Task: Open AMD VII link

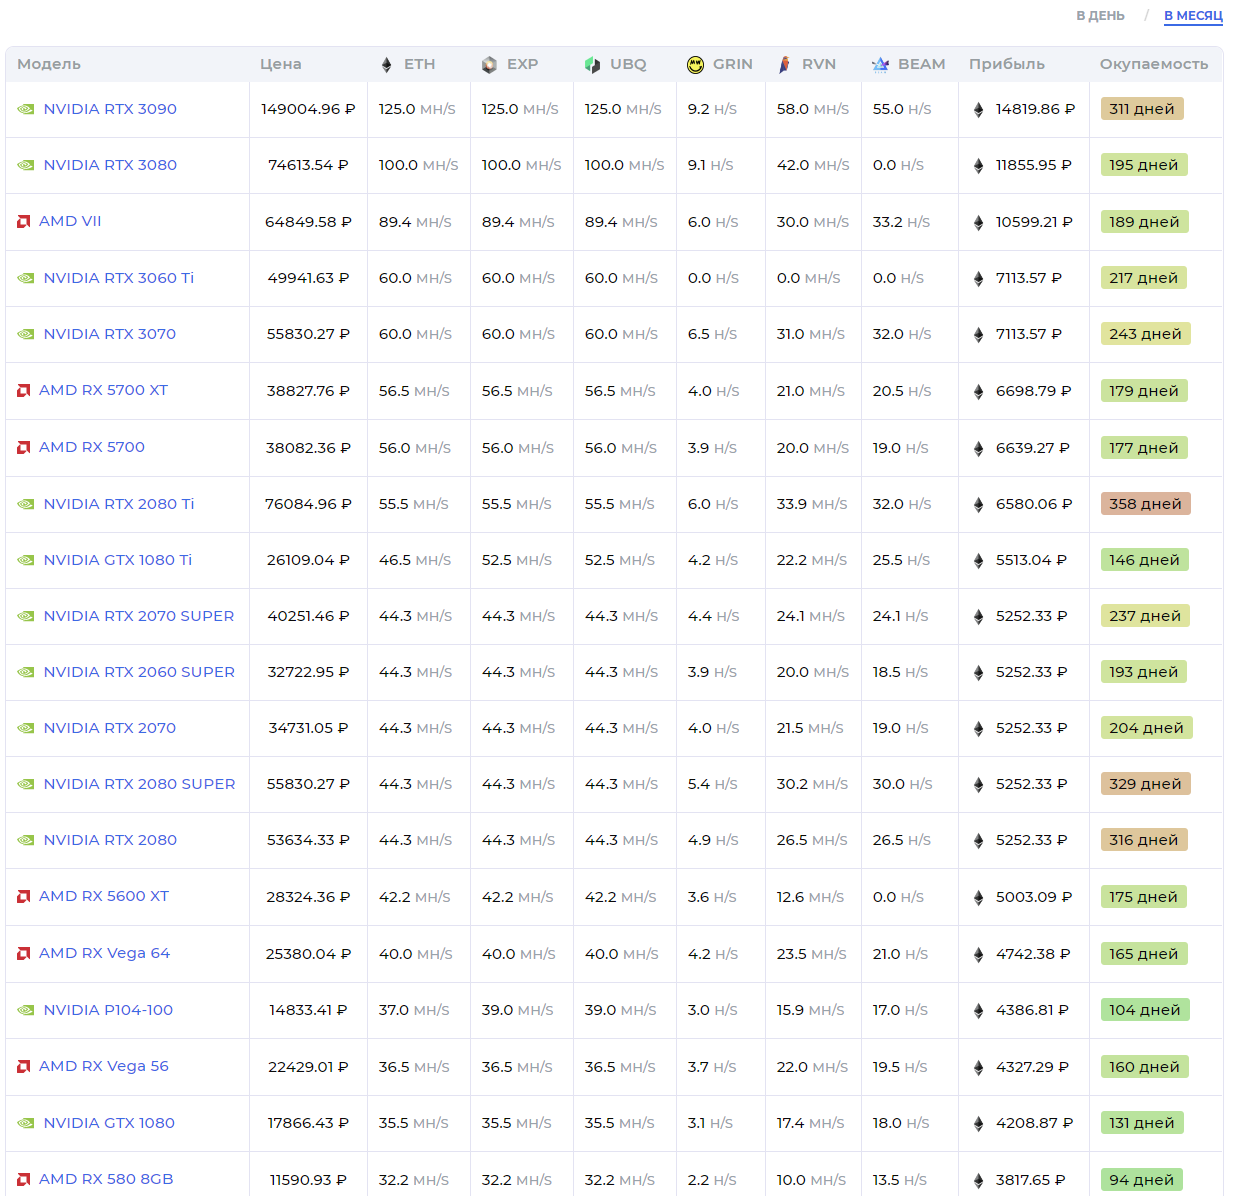Action: [x=70, y=221]
